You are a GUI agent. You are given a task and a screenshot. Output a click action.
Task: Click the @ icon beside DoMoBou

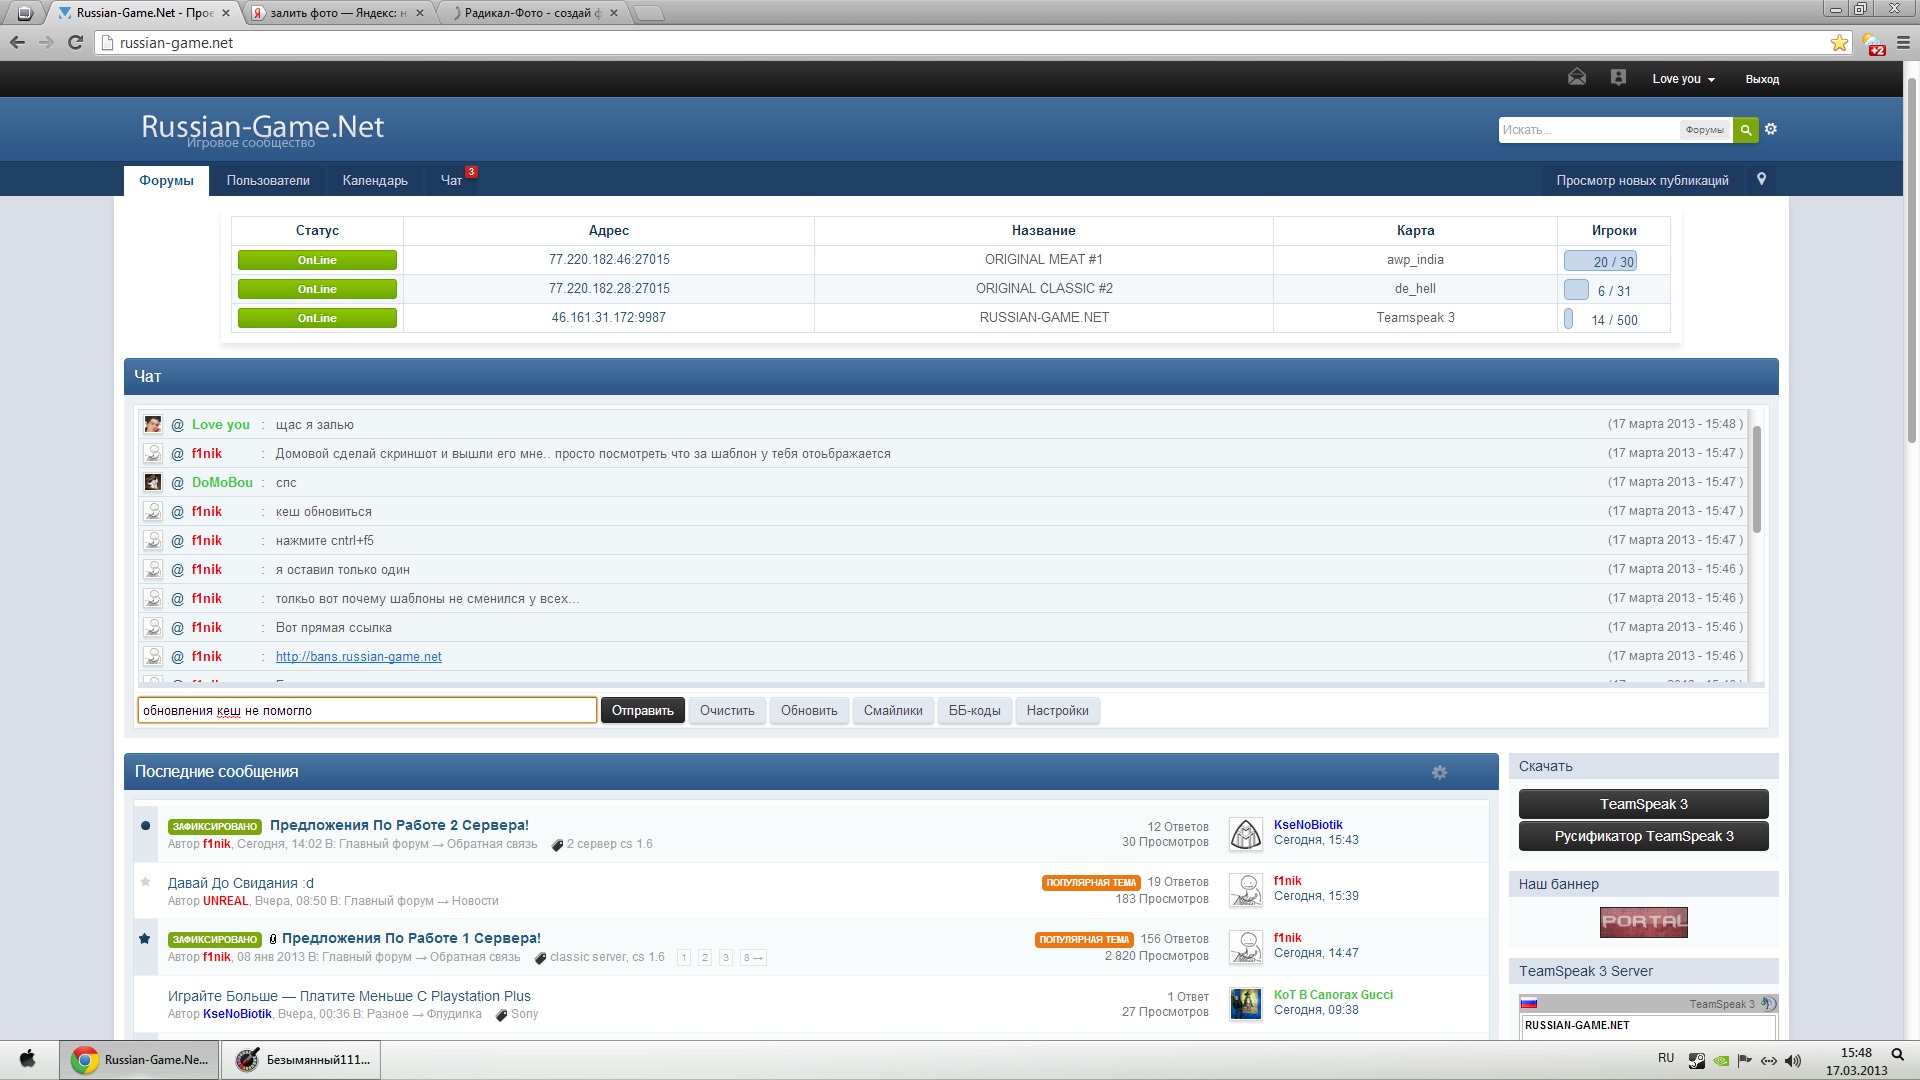point(177,483)
